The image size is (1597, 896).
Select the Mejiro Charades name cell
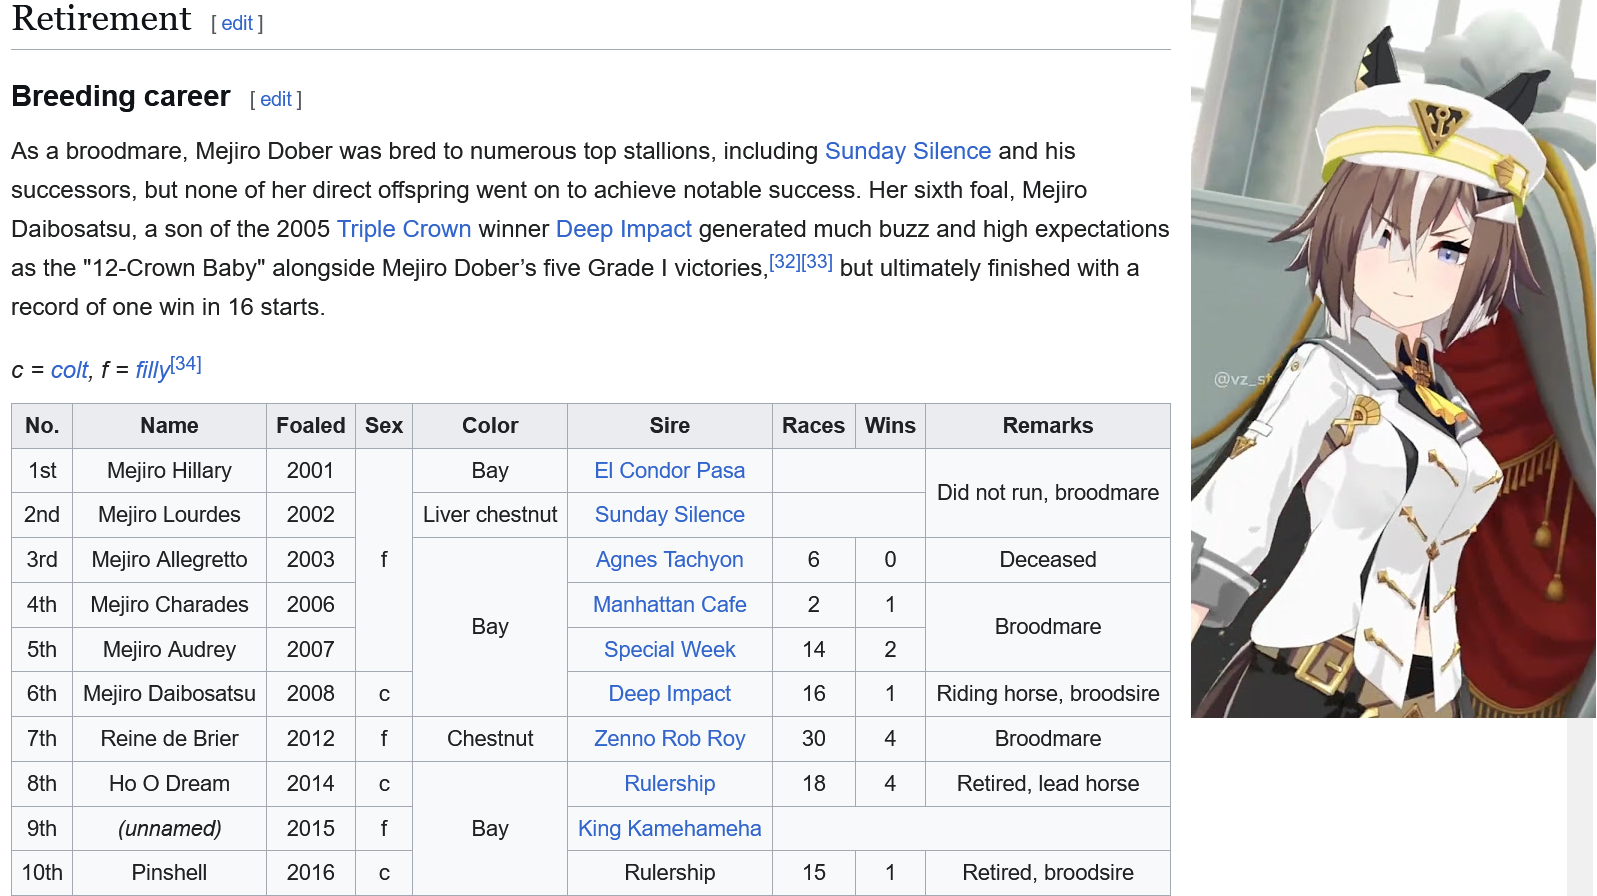[x=170, y=605]
